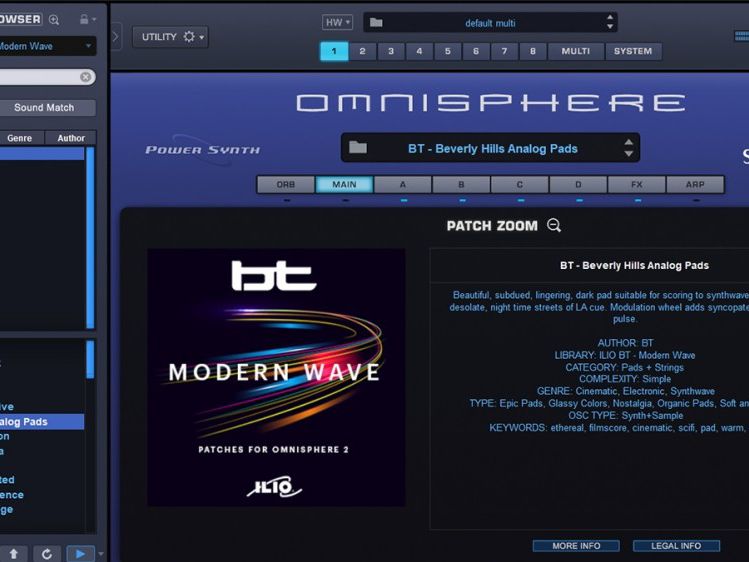Click the patch list scrollbar
This screenshot has height=562, width=749.
tap(90, 359)
